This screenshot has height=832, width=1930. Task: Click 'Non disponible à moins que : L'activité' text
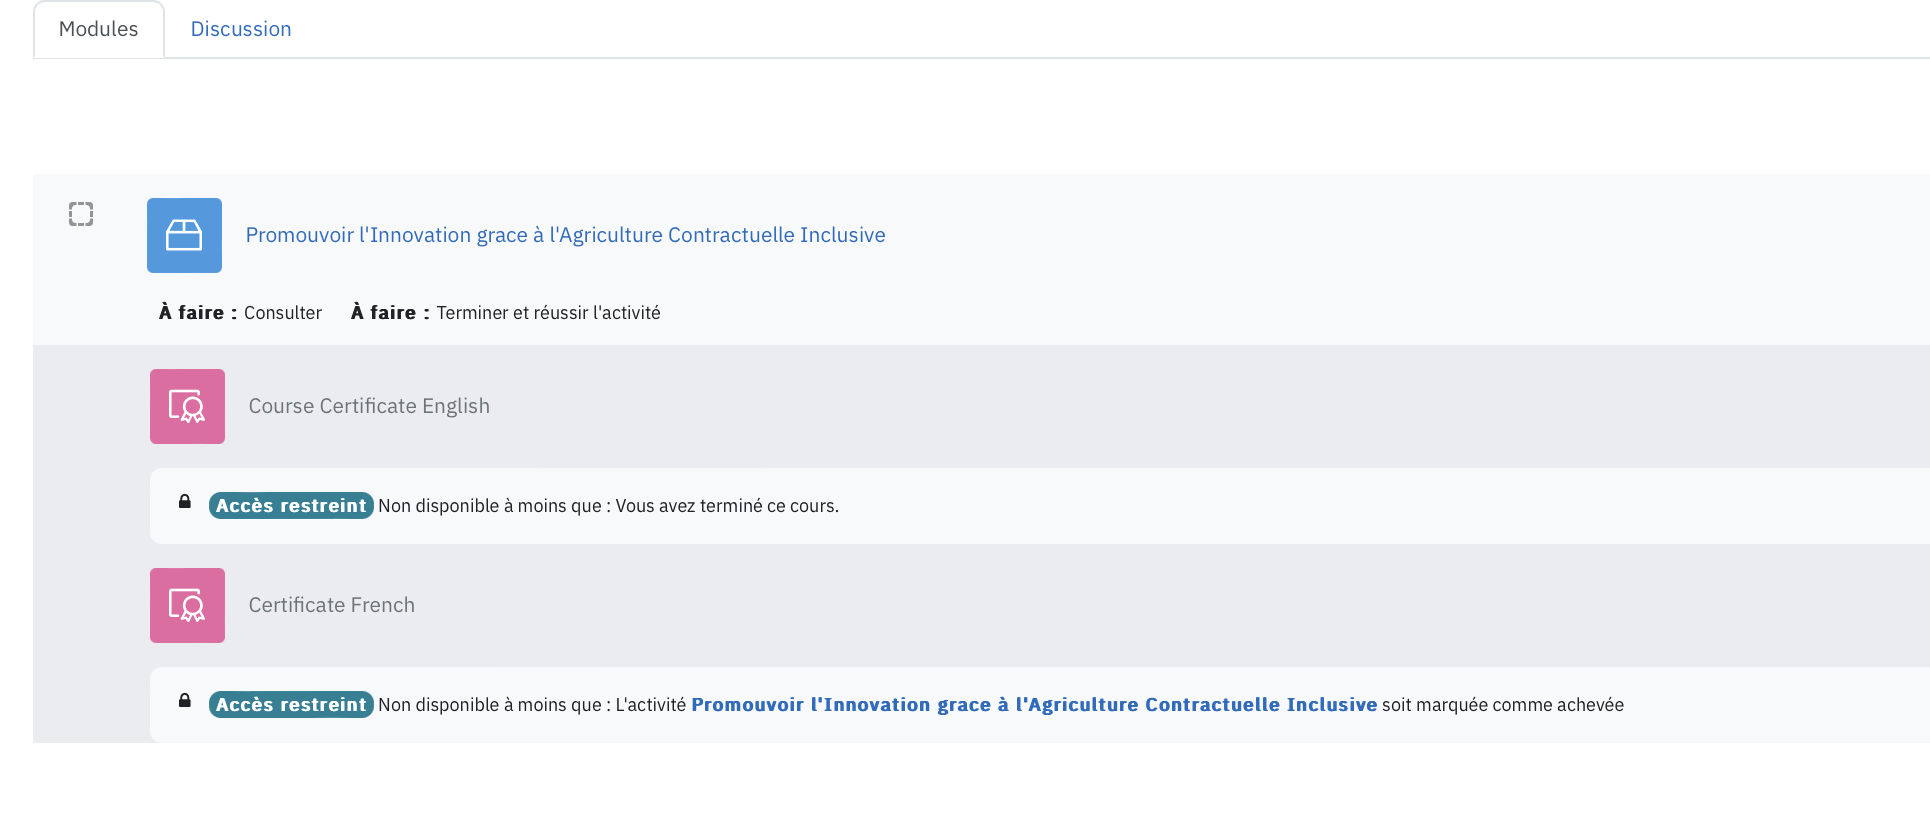[532, 705]
